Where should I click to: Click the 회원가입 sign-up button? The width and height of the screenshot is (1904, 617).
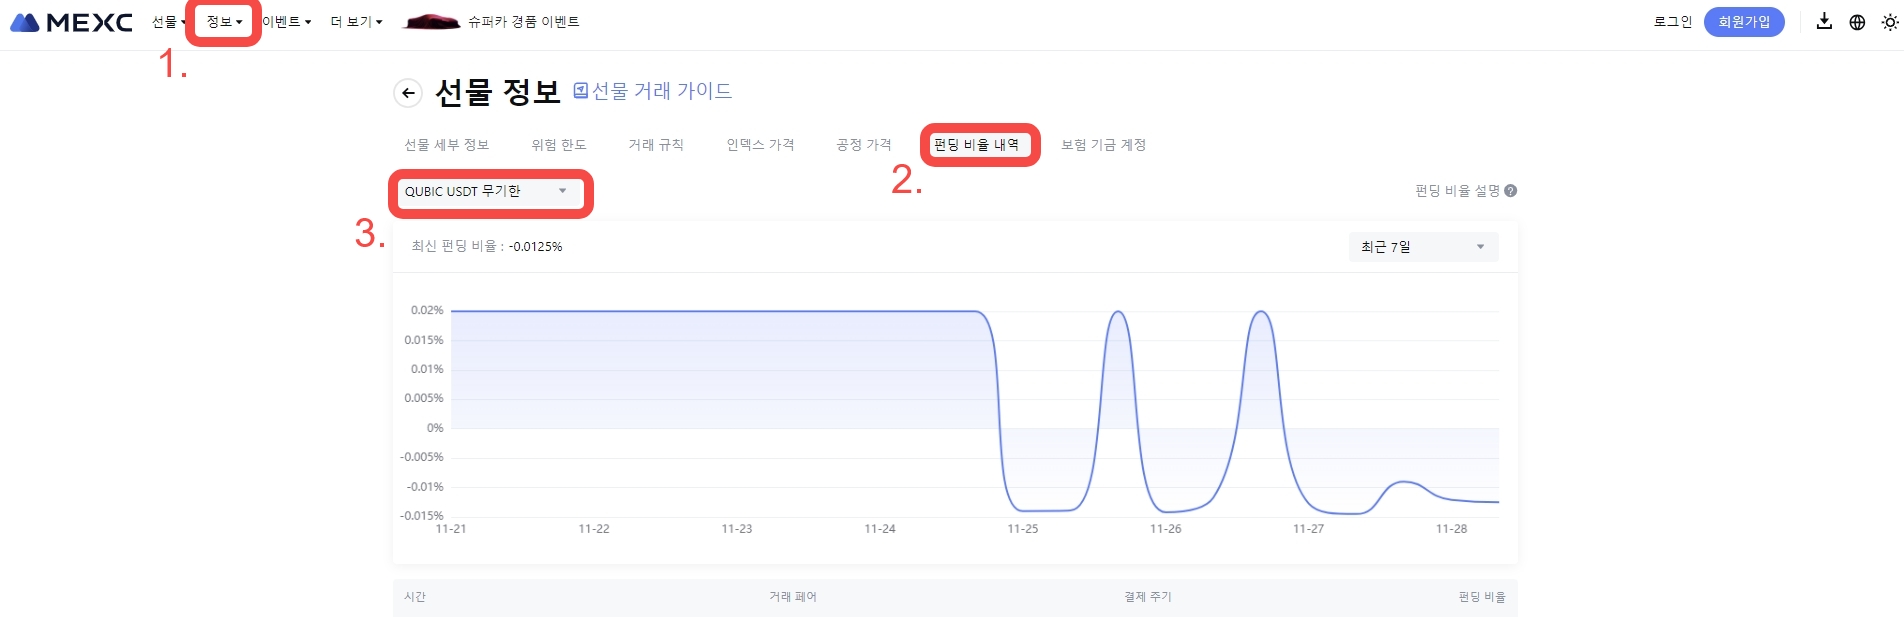coord(1743,22)
